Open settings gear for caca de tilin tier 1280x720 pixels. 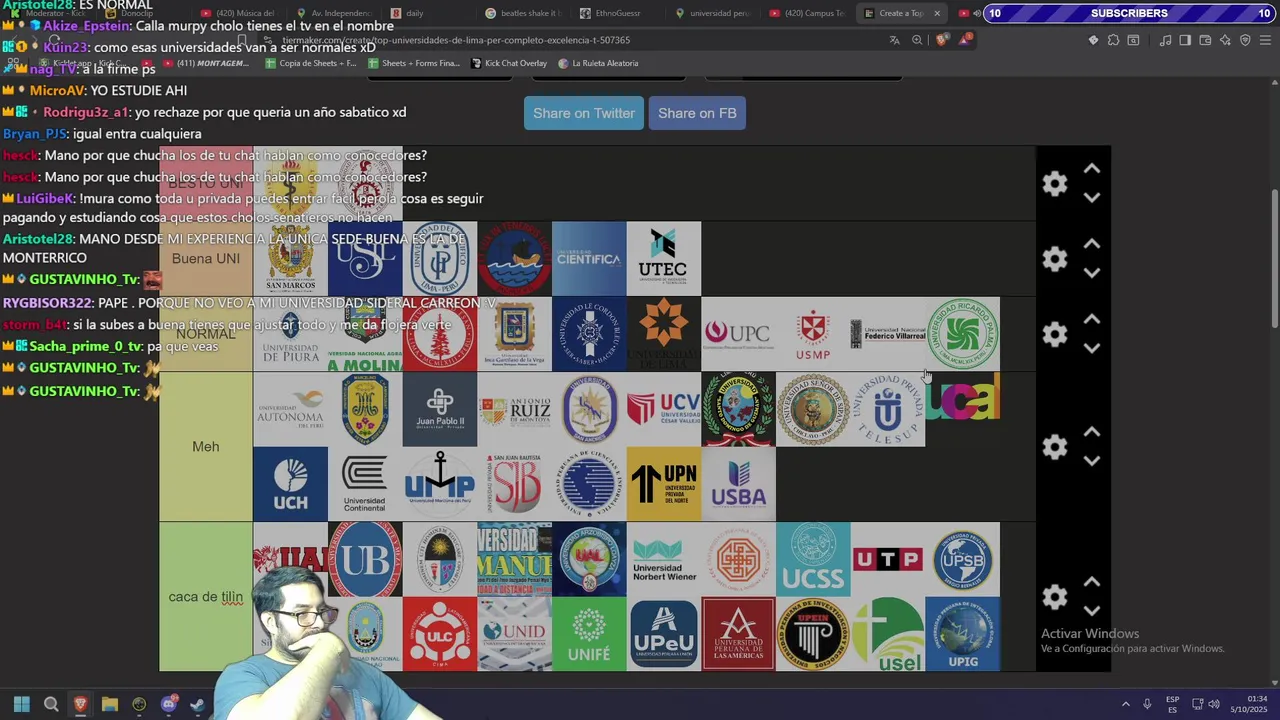(1055, 597)
